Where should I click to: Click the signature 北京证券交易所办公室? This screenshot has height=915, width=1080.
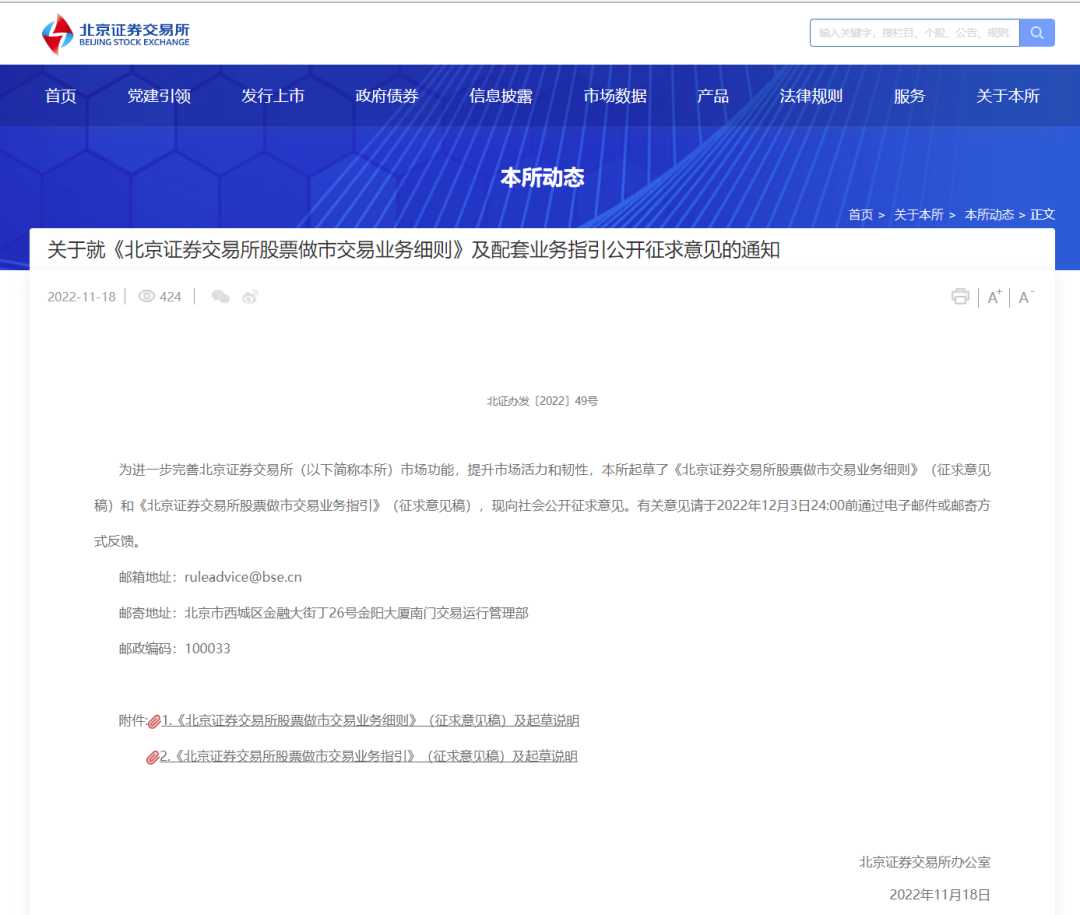[x=924, y=862]
